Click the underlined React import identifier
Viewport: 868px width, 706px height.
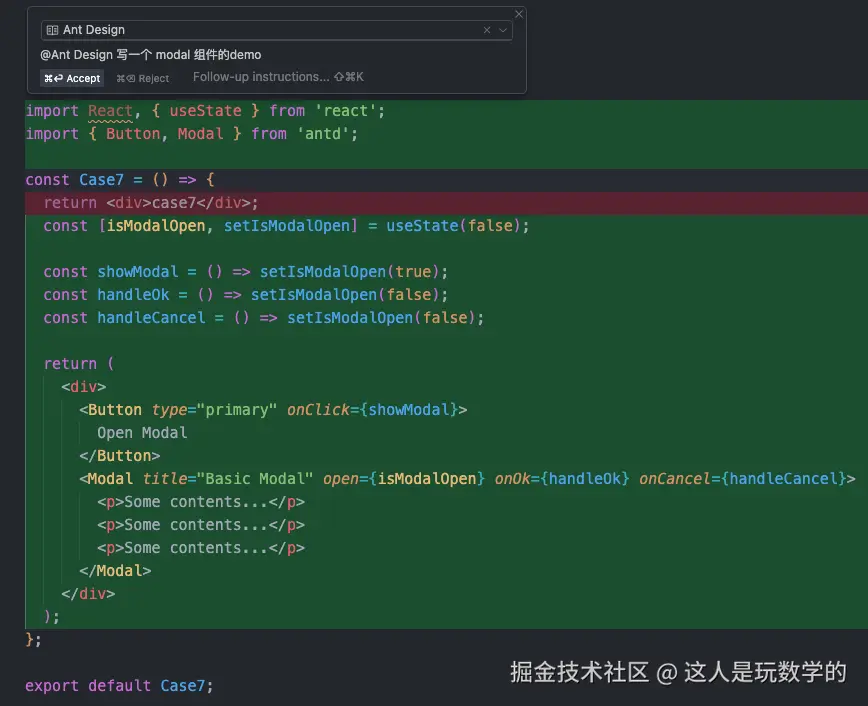[x=110, y=111]
